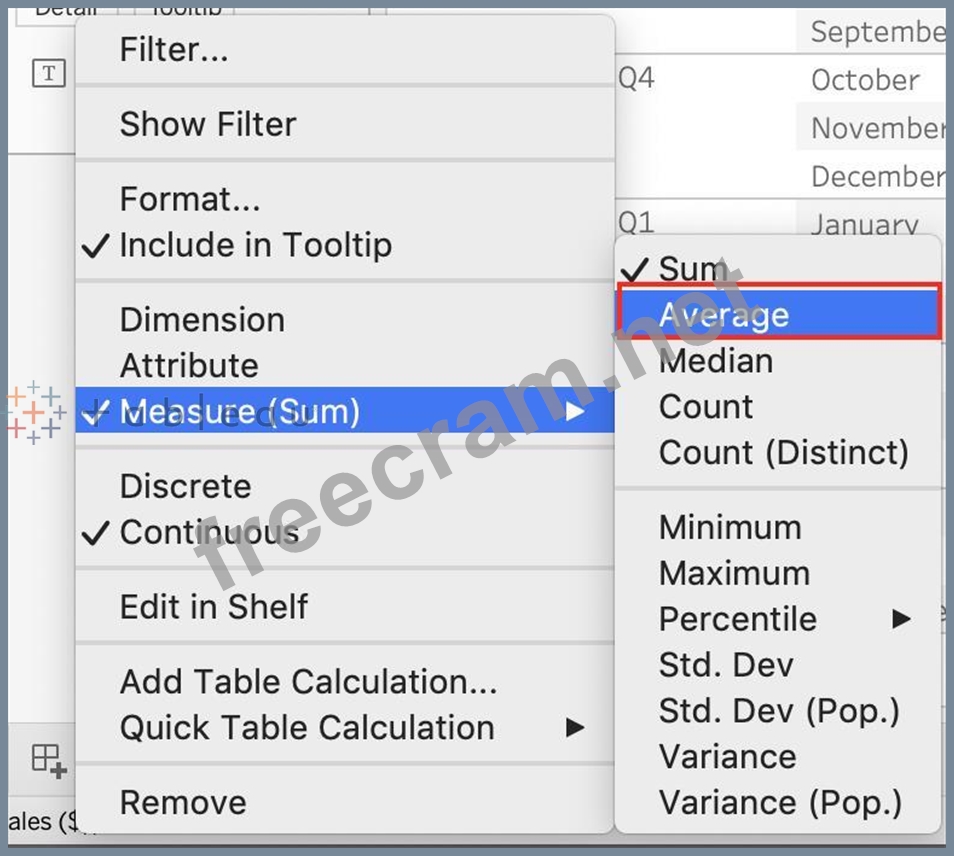
Task: Choose Average aggregation
Action: pyautogui.click(x=724, y=315)
